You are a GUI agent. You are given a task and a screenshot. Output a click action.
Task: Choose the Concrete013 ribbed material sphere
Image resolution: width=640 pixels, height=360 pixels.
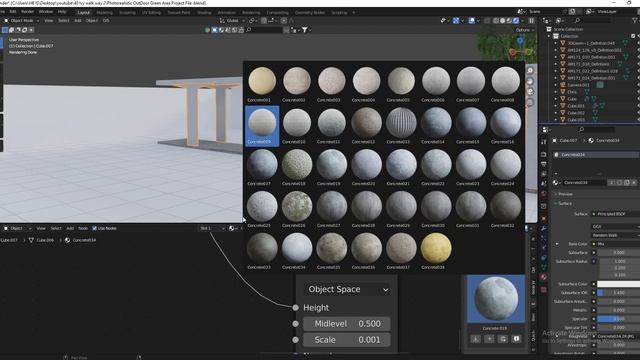click(401, 125)
